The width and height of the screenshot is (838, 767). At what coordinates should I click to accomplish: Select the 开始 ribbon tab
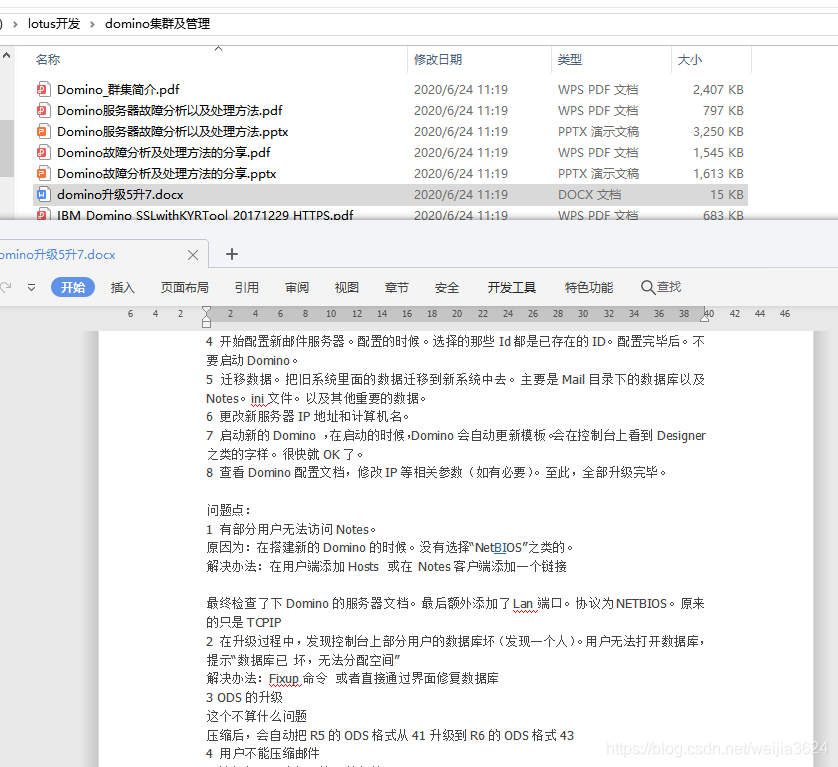[x=73, y=287]
